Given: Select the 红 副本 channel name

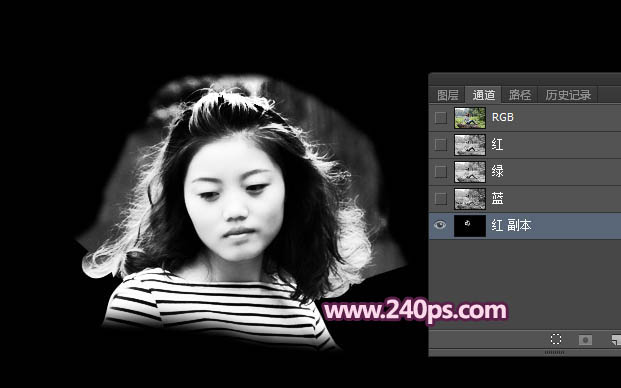Looking at the screenshot, I should coord(511,225).
